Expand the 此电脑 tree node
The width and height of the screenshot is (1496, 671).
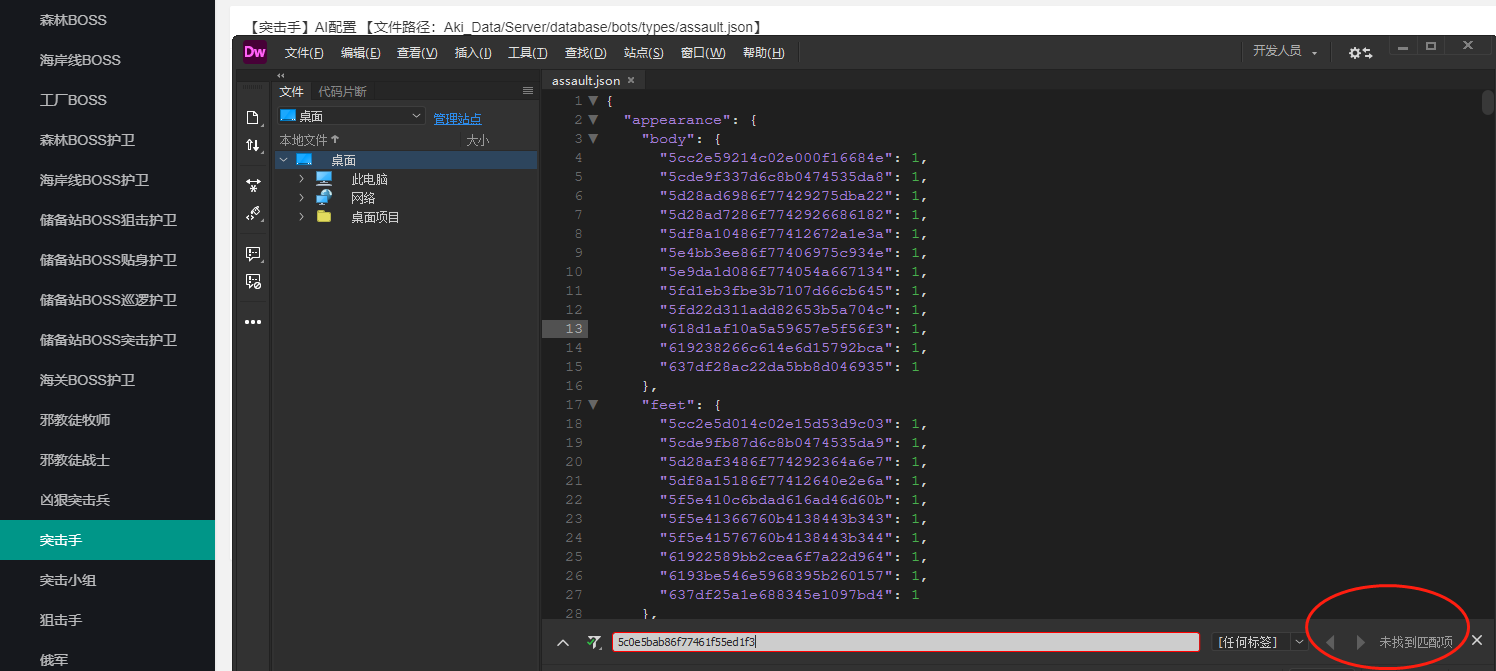pyautogui.click(x=301, y=179)
